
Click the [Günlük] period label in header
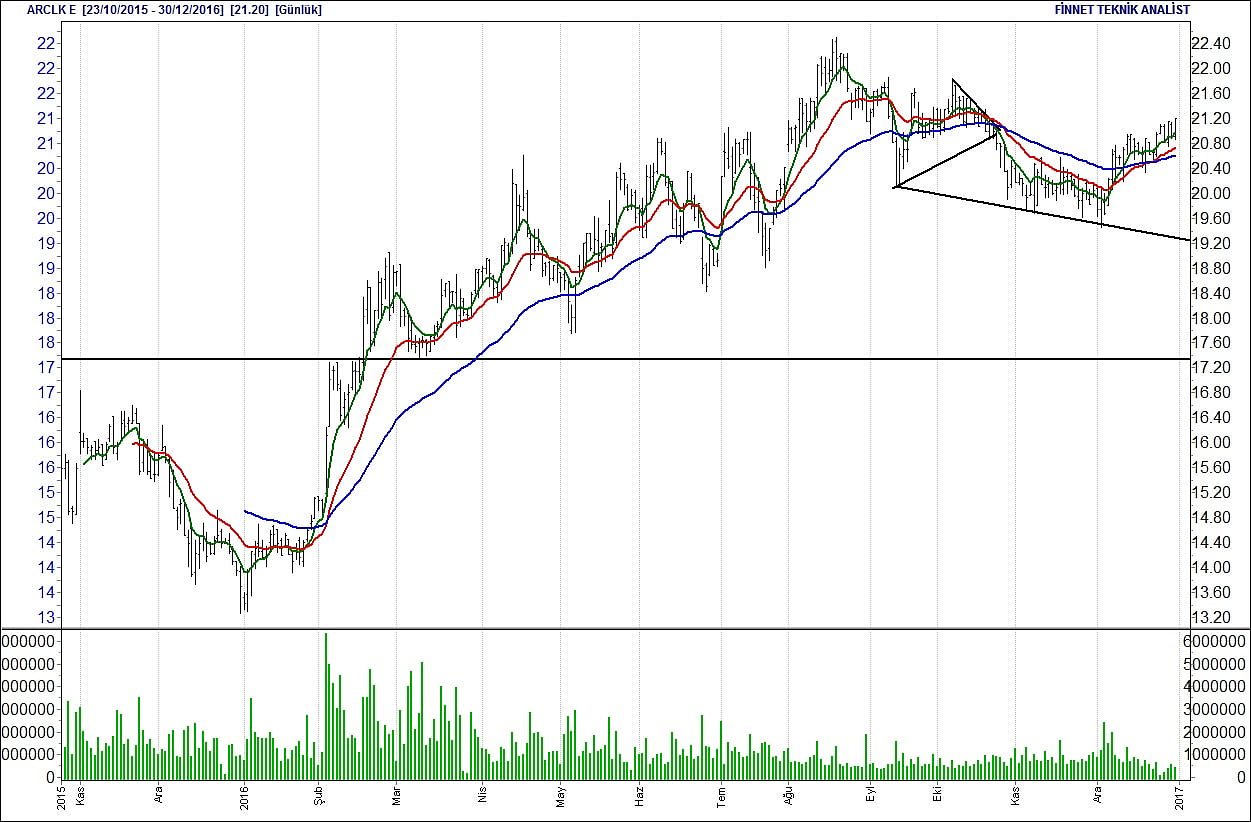tap(298, 10)
